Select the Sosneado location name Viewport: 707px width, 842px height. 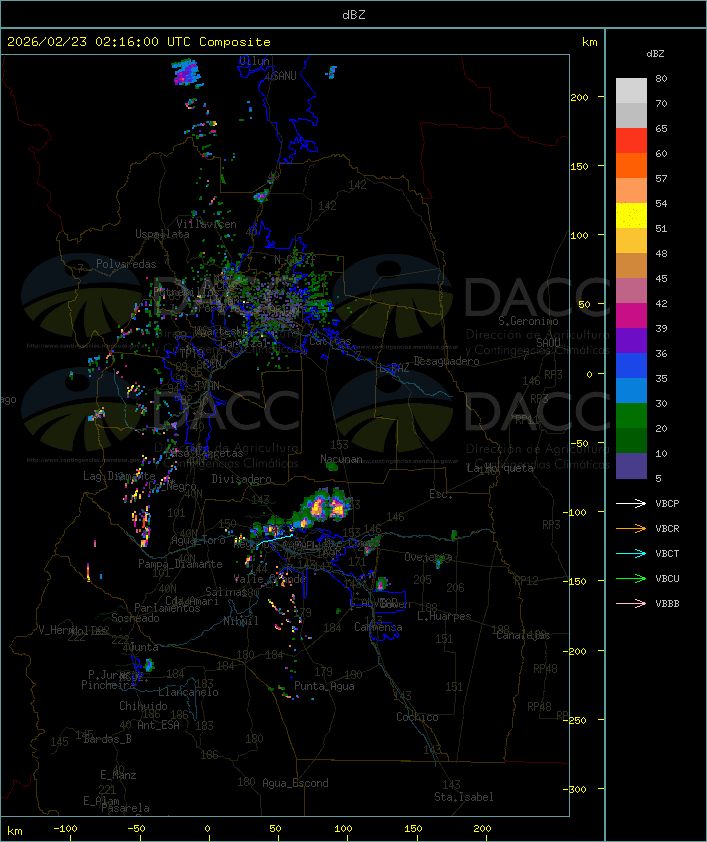click(x=135, y=618)
